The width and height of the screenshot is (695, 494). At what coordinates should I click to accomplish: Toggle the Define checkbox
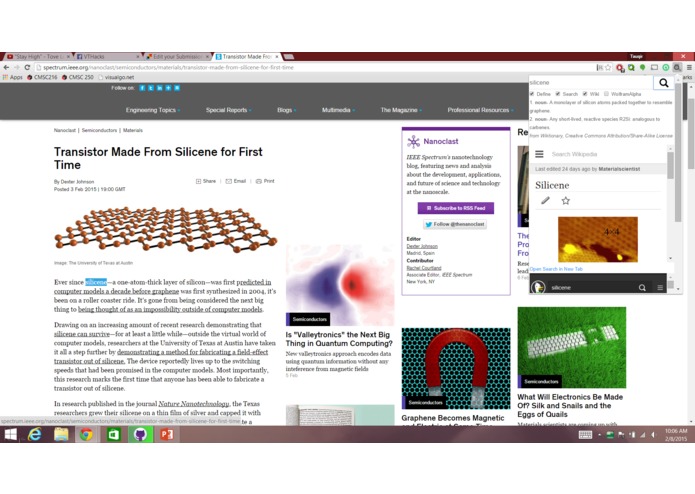[x=532, y=94]
